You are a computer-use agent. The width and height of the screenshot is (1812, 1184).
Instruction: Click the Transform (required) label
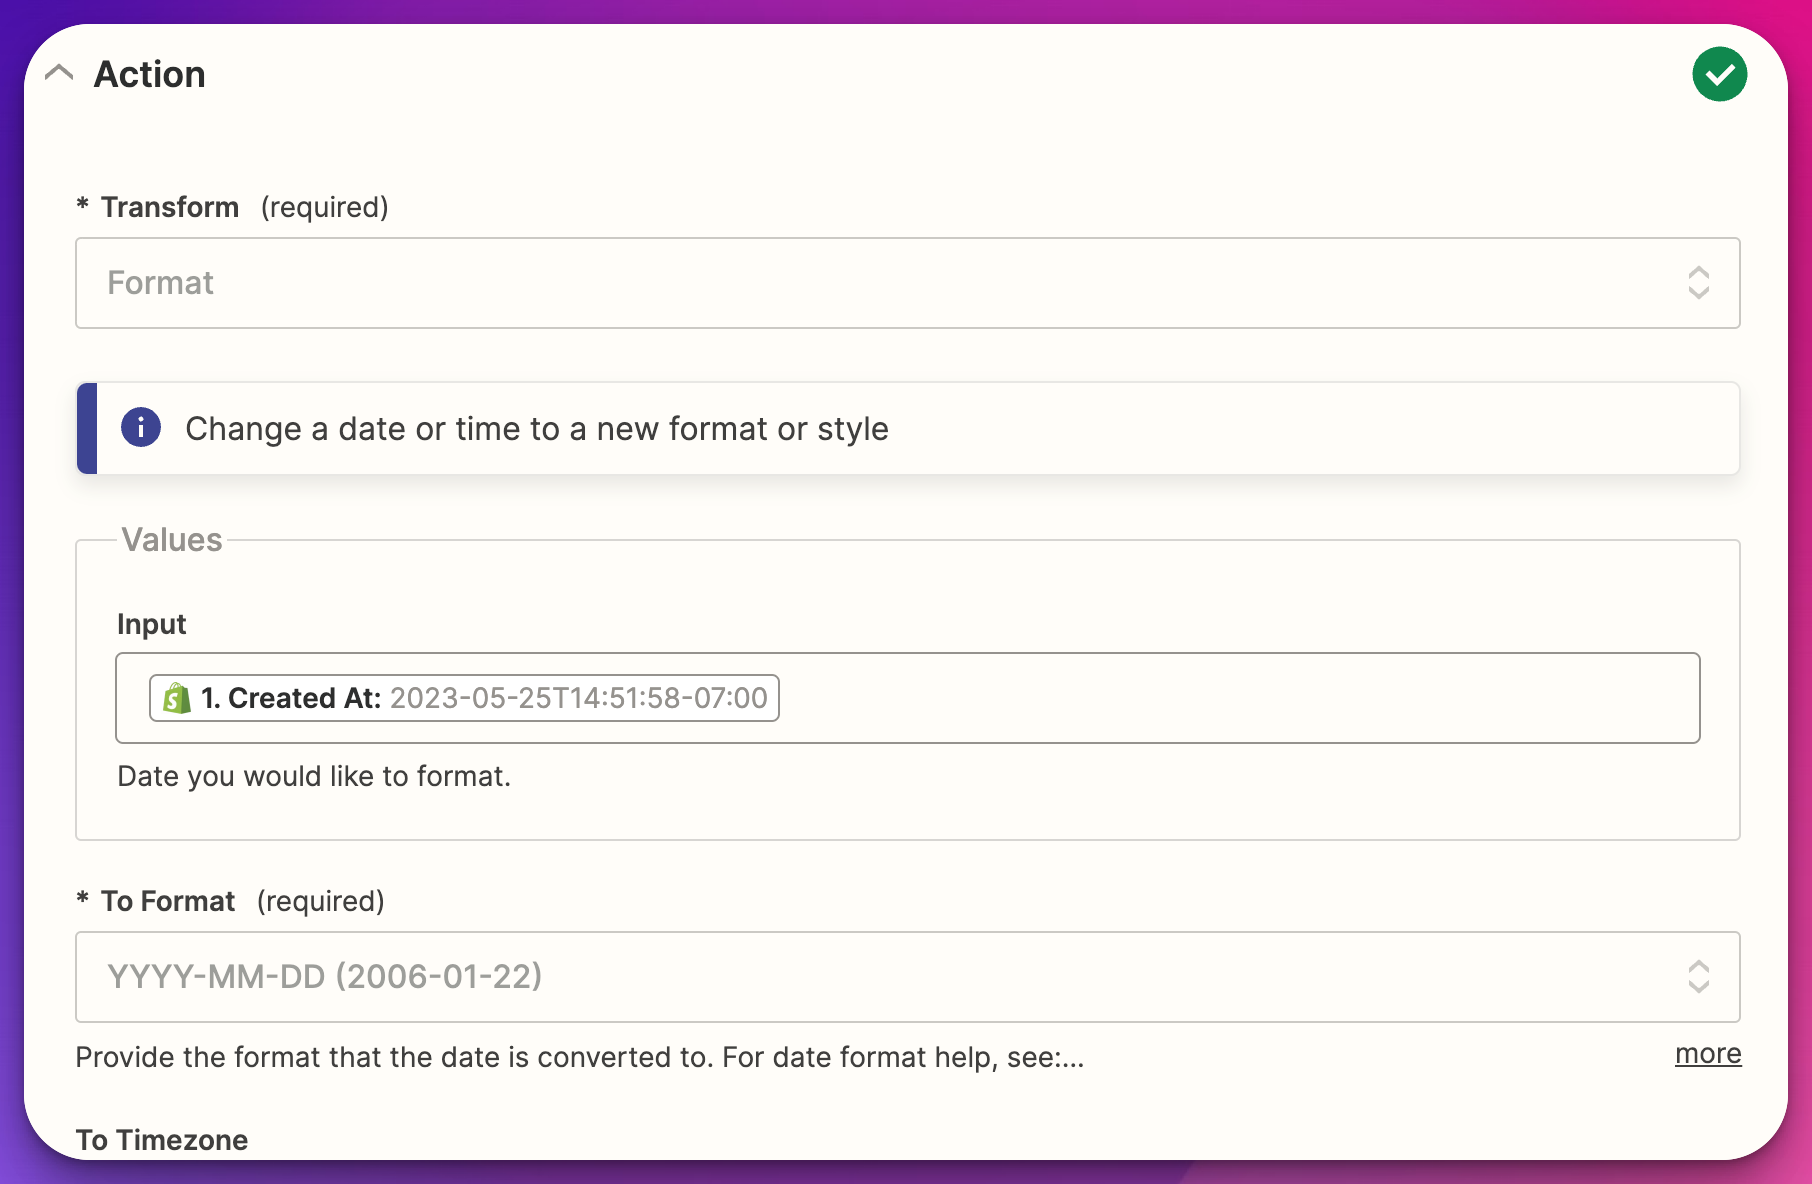pos(232,207)
